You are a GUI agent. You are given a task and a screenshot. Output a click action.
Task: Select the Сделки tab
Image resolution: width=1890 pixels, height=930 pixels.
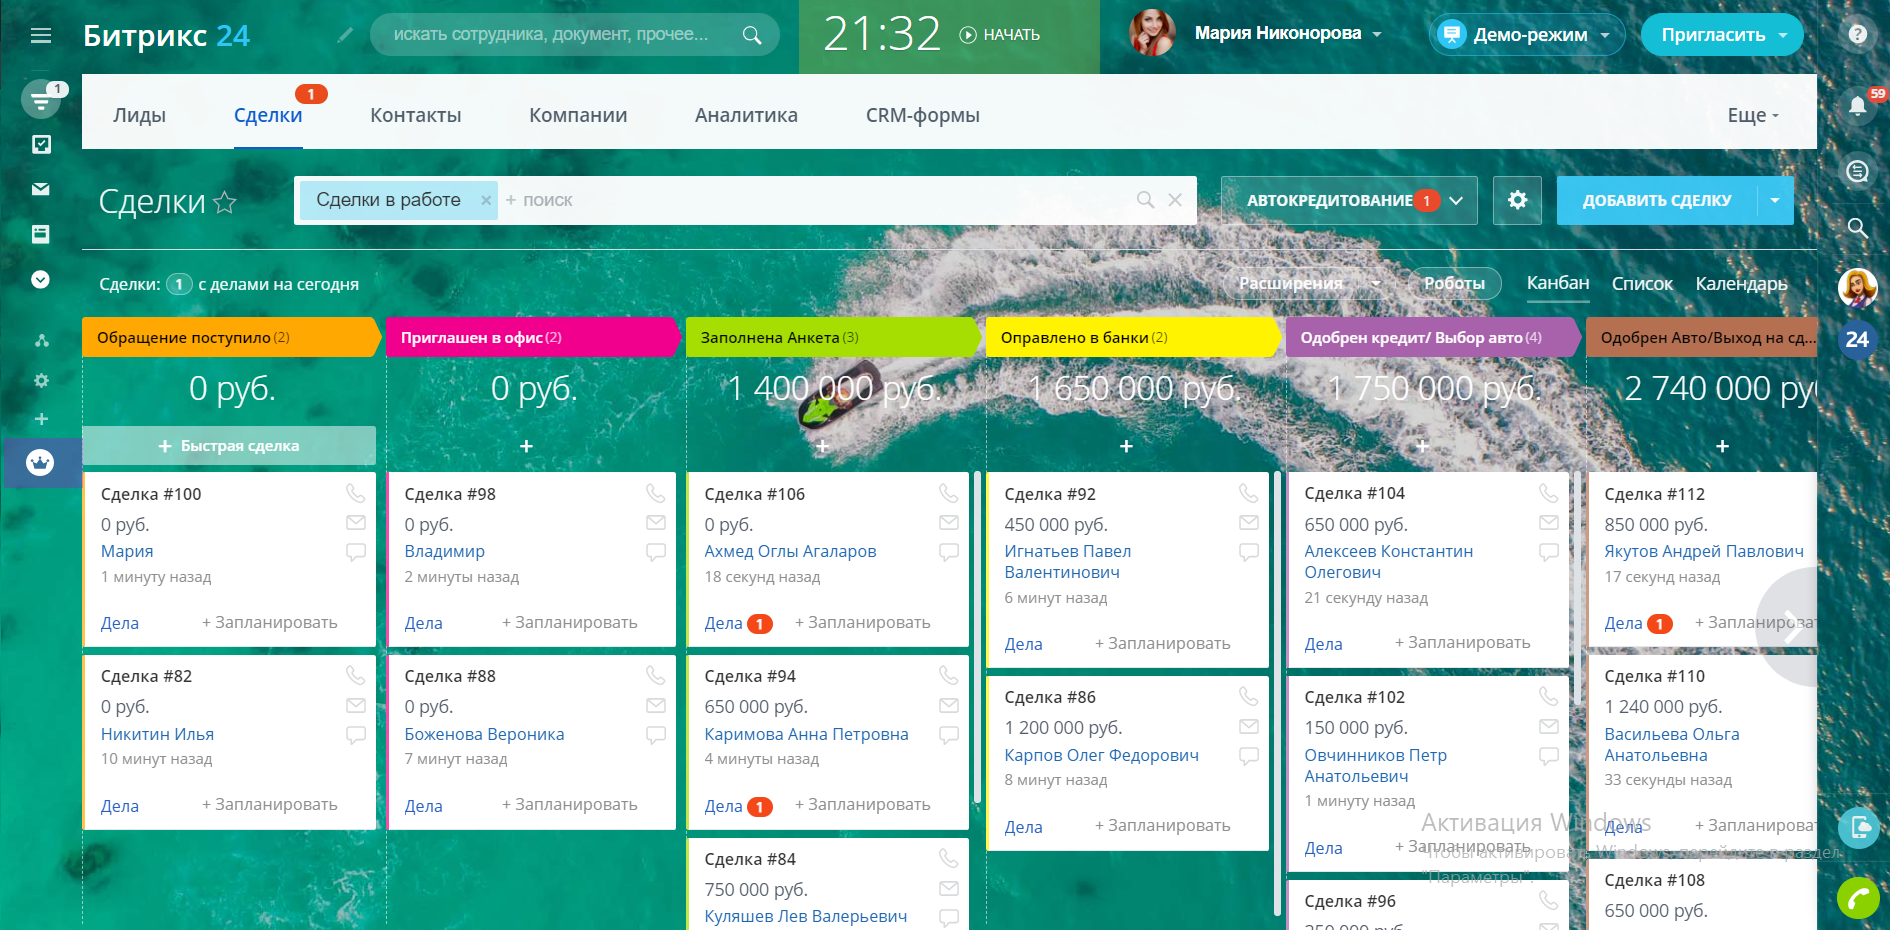point(268,115)
